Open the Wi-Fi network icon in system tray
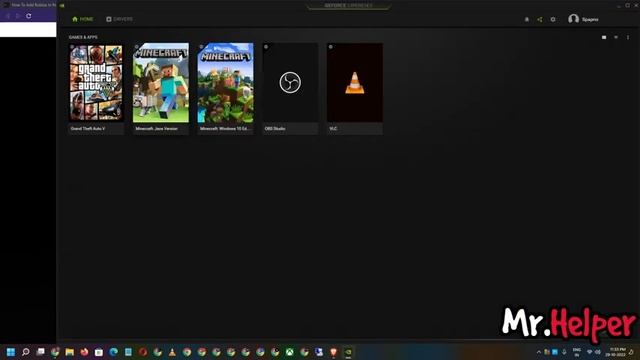The height and width of the screenshot is (360, 640). [x=589, y=352]
